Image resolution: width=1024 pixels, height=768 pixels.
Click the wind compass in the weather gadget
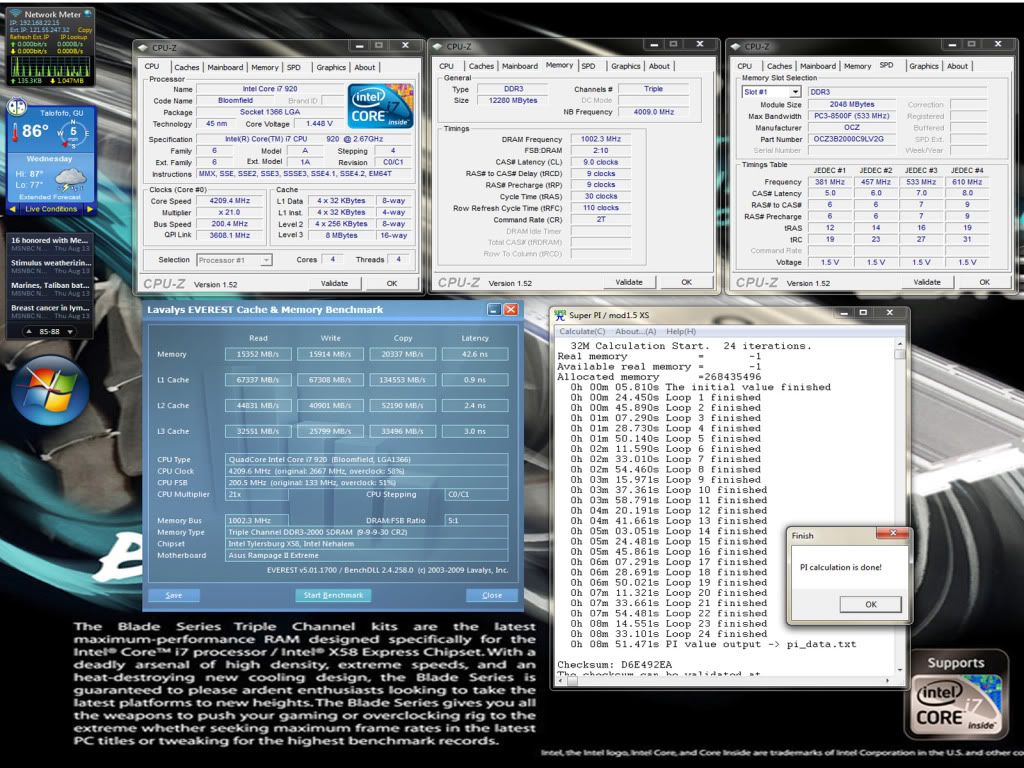[x=72, y=132]
